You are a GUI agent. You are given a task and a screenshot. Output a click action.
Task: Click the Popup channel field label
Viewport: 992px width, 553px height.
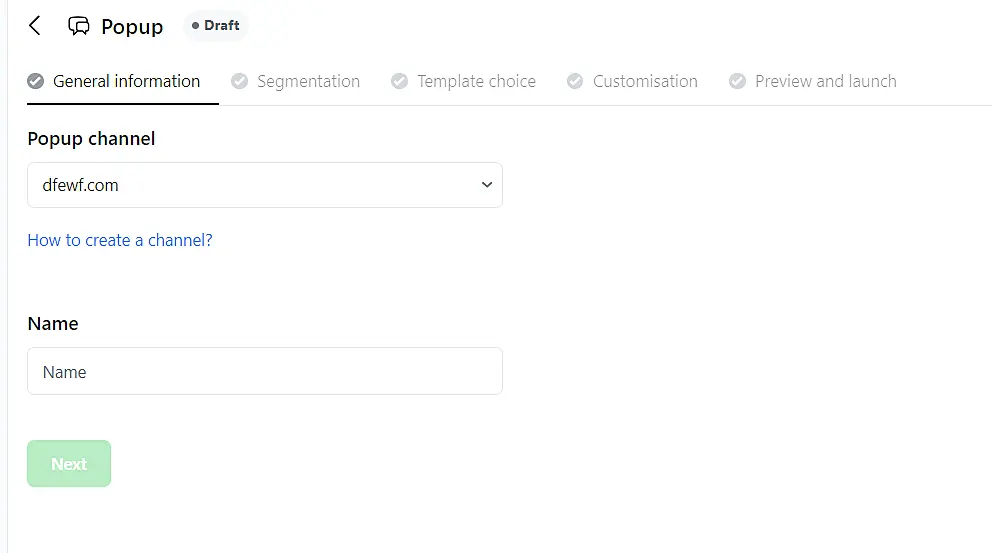[x=91, y=139]
